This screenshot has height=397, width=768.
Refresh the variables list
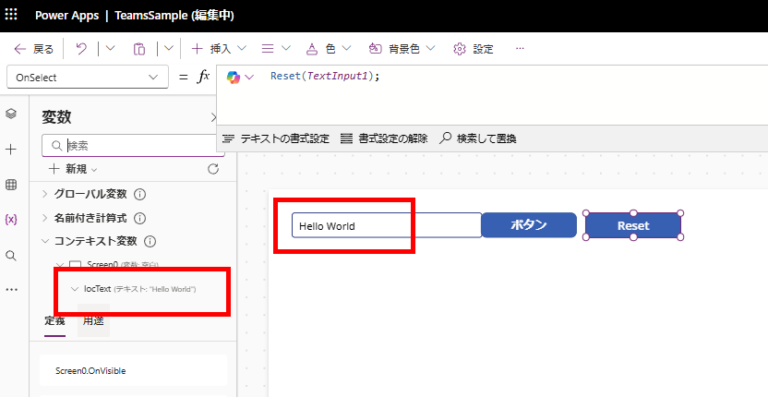(x=213, y=169)
